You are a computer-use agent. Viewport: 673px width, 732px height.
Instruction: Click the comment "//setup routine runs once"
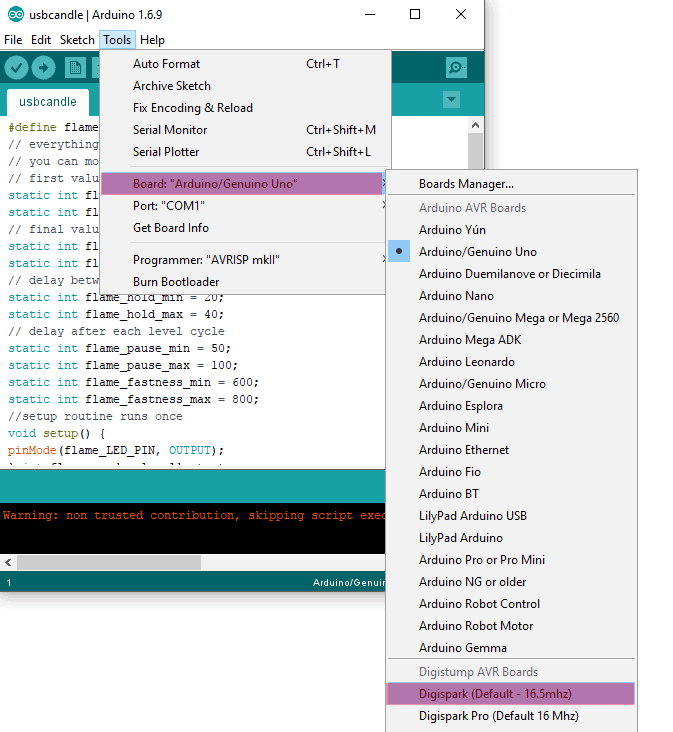click(x=95, y=416)
